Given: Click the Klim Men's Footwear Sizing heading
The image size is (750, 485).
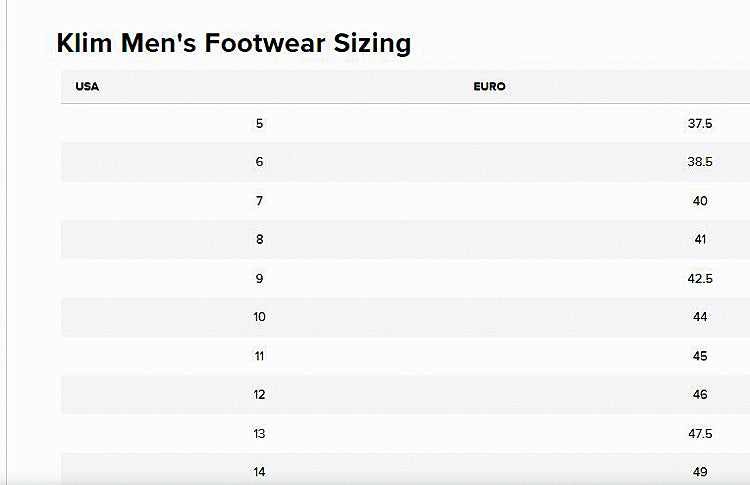Looking at the screenshot, I should pos(233,44).
